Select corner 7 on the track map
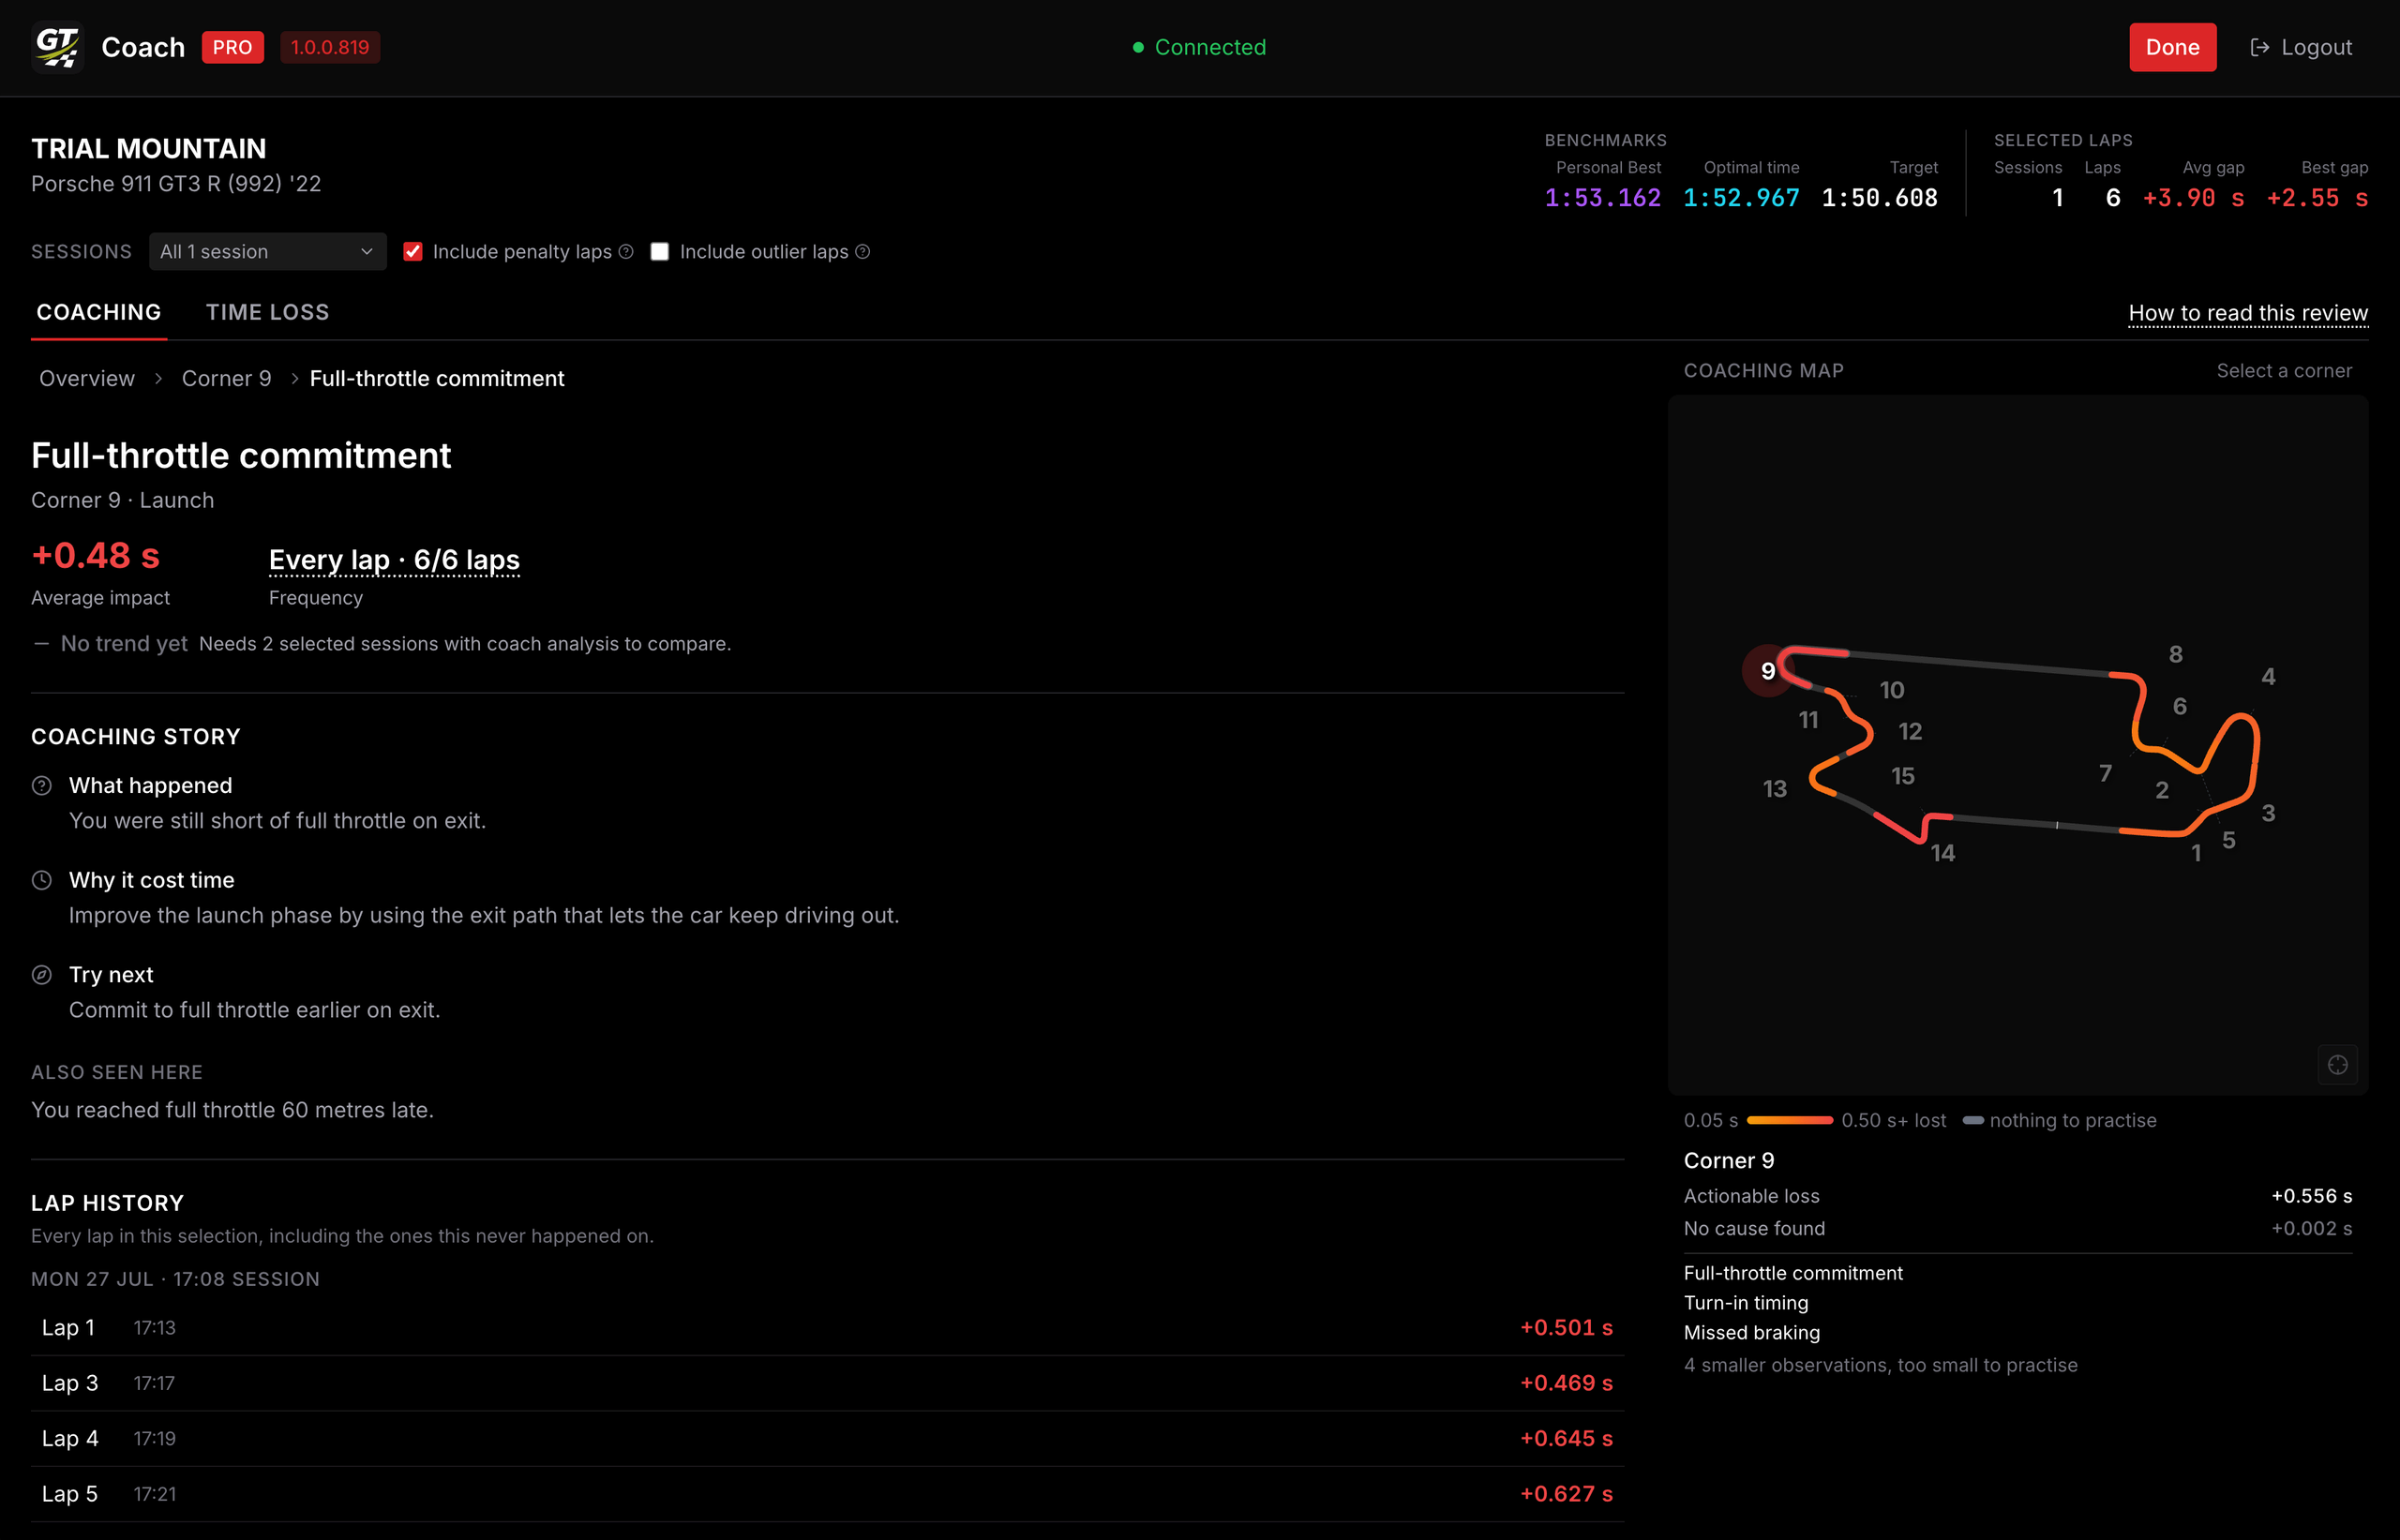This screenshot has height=1540, width=2400. click(x=2106, y=773)
